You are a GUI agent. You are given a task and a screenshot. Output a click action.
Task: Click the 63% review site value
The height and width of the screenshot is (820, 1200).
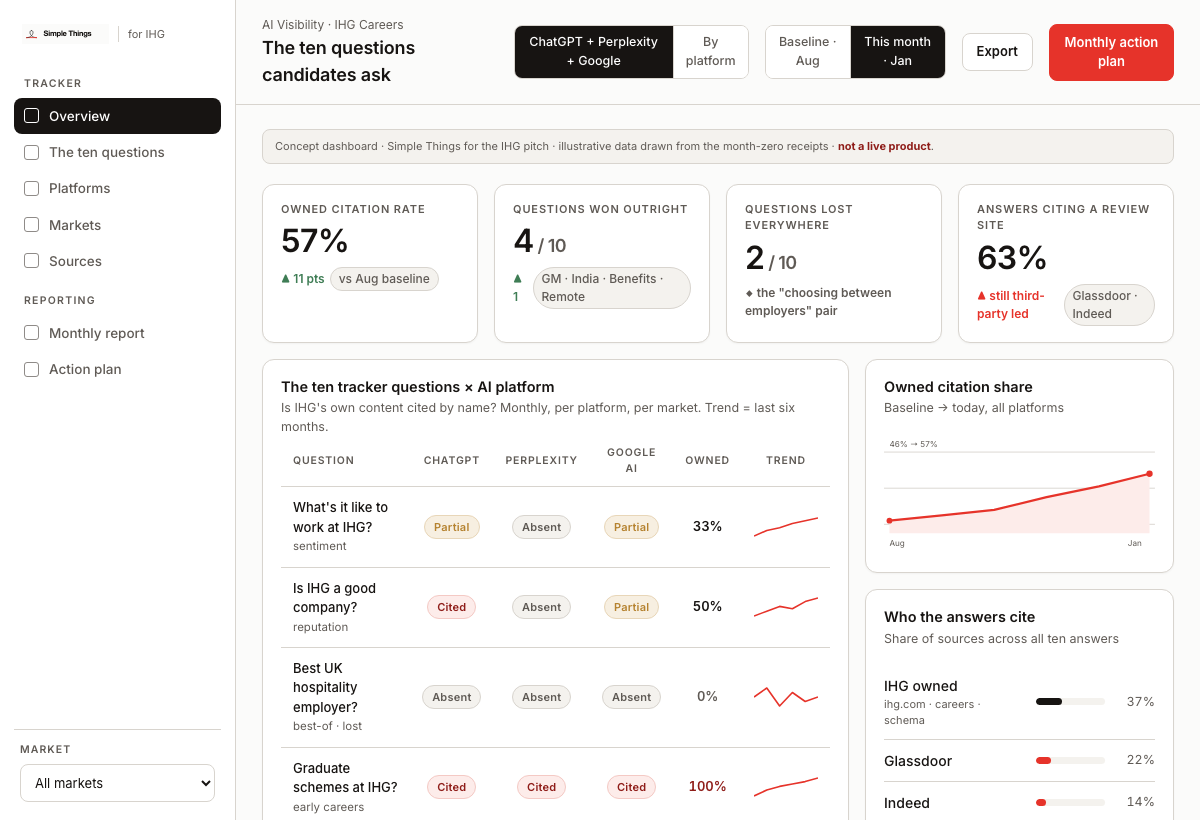pyautogui.click(x=1012, y=258)
